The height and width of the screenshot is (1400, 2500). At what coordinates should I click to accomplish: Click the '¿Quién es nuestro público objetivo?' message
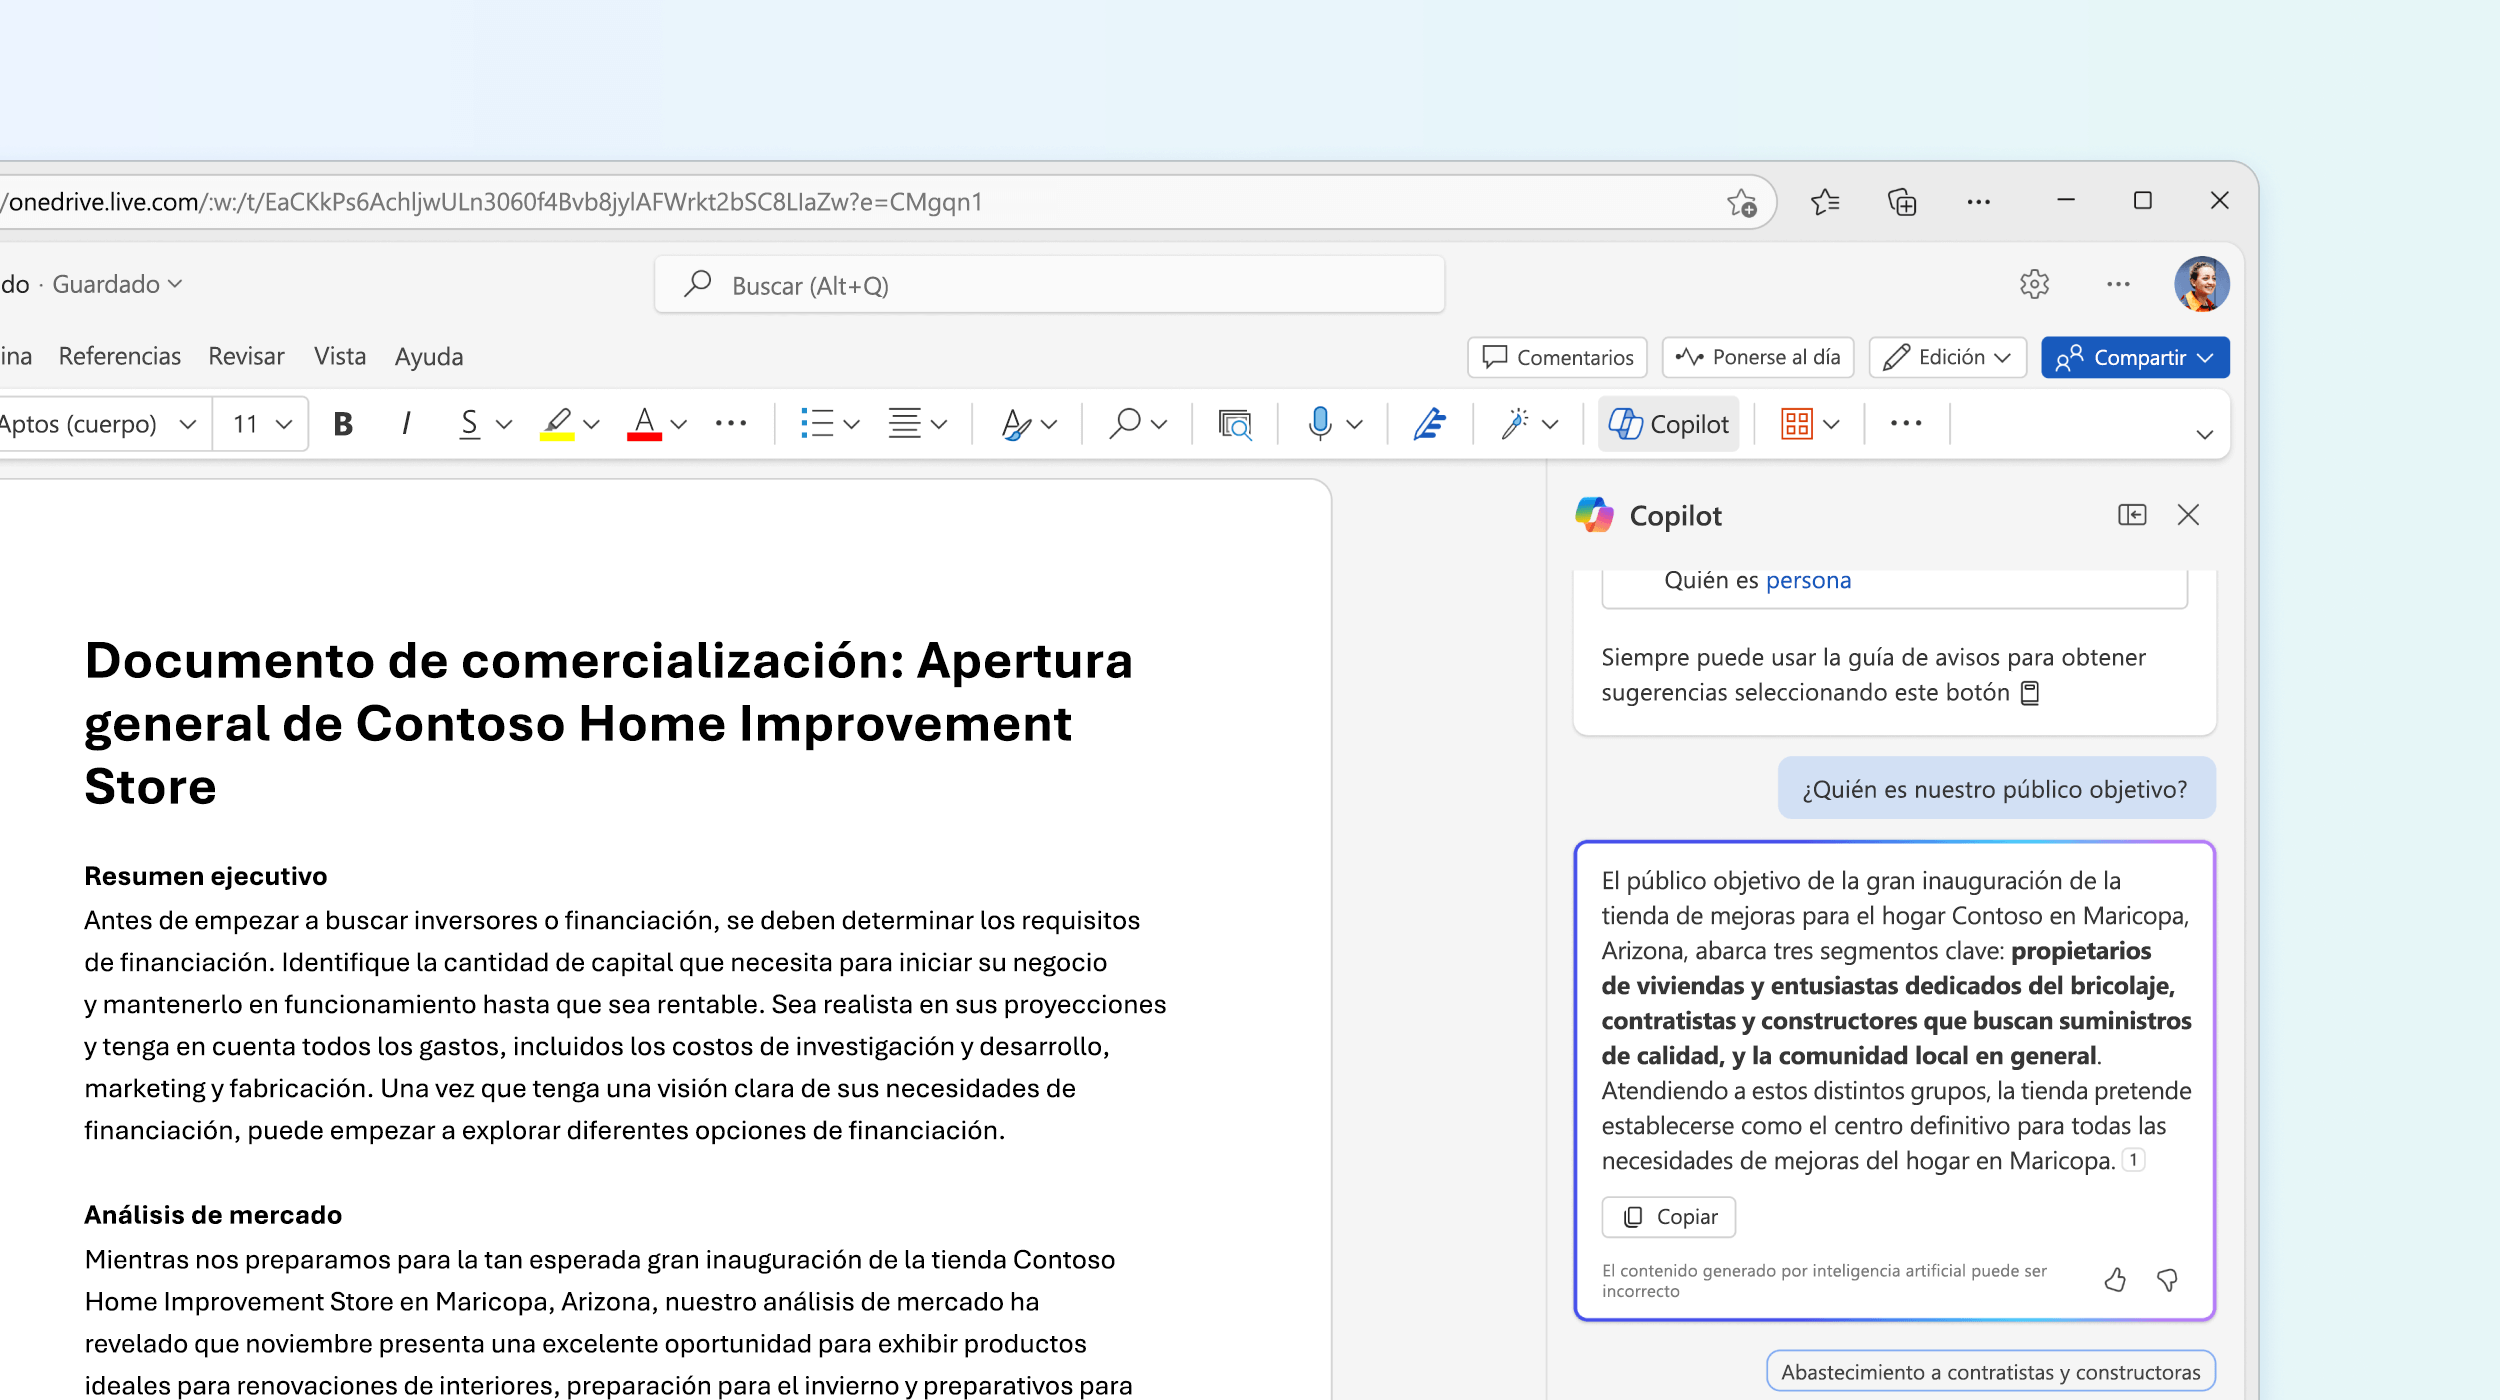click(1996, 790)
